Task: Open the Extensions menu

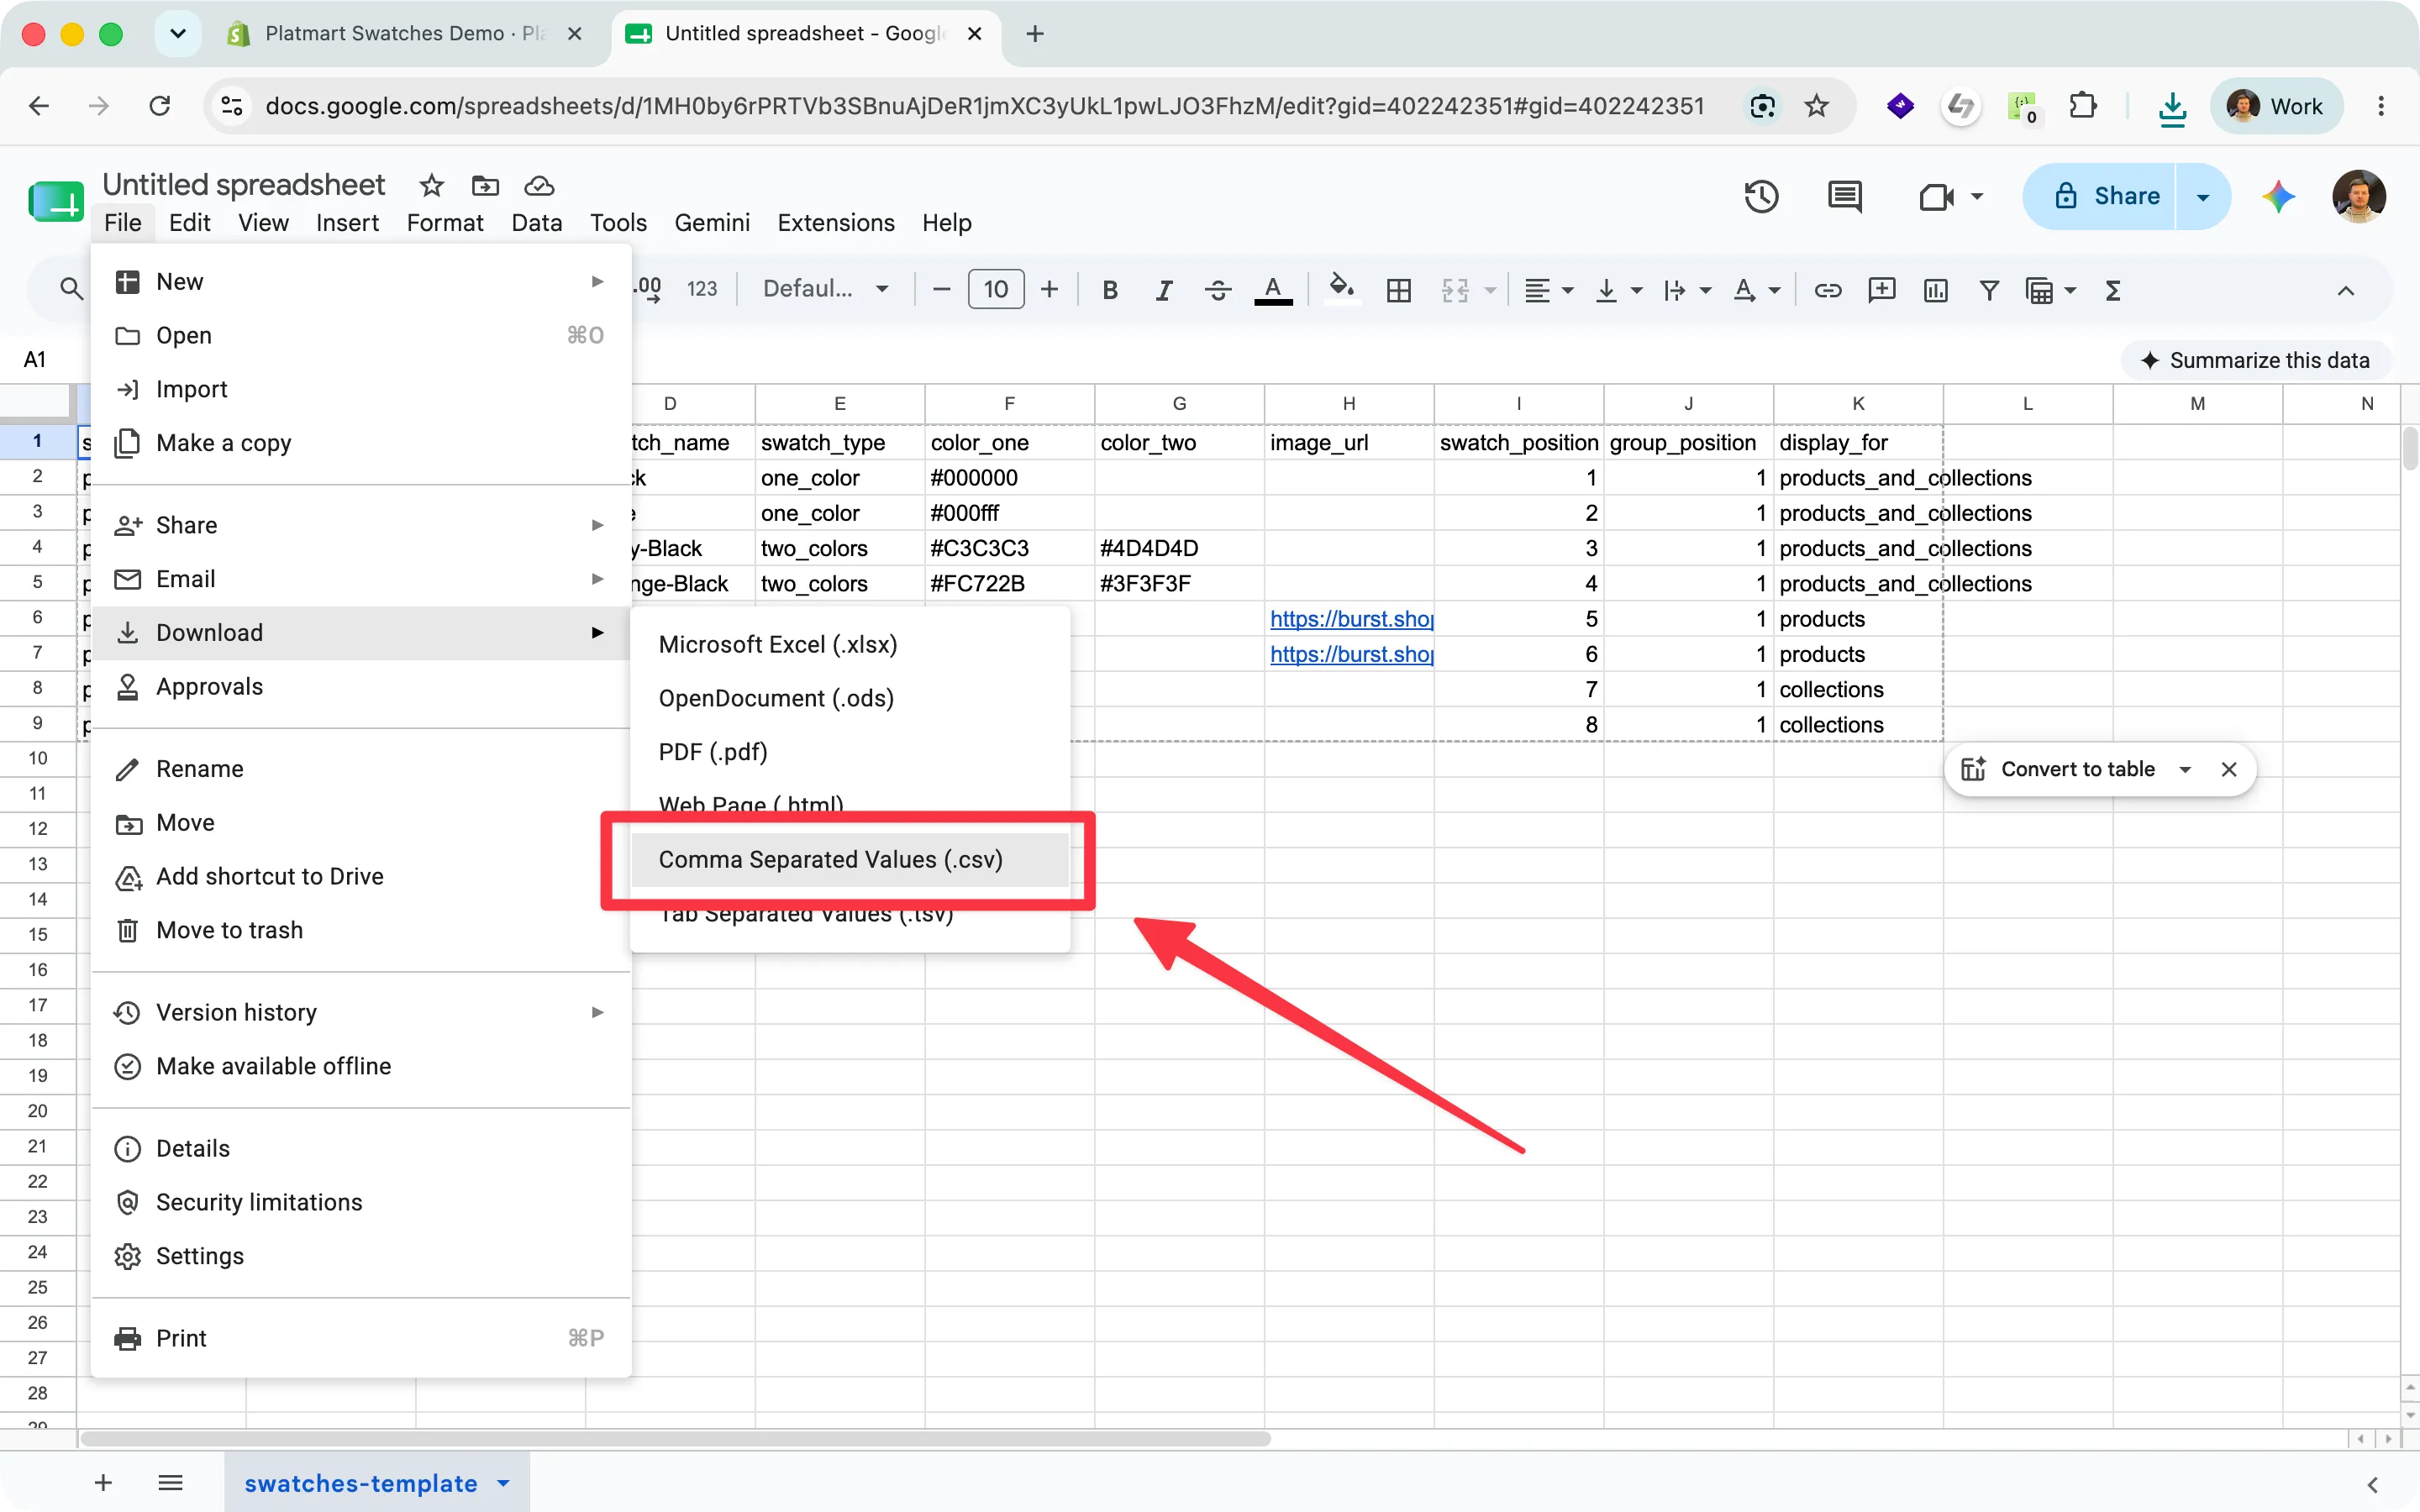Action: click(836, 222)
